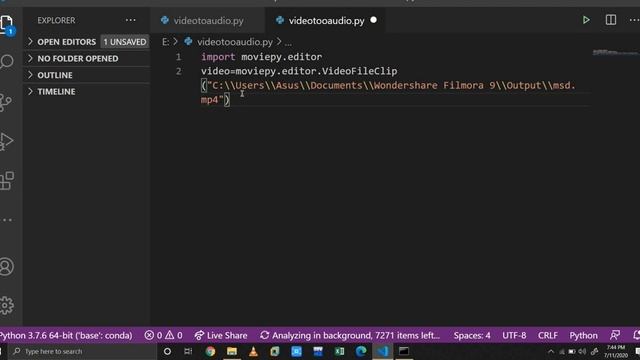Click the Windows search box
Image resolution: width=640 pixels, height=360 pixels.
pos(83,351)
